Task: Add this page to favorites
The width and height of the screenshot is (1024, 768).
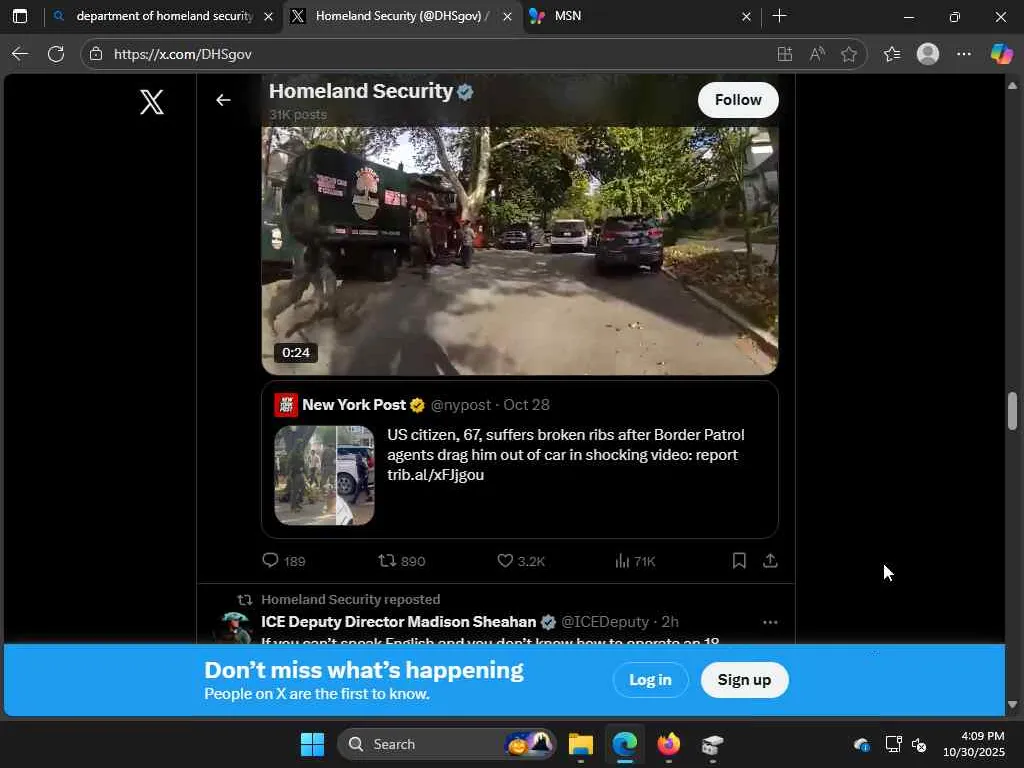Action: click(849, 54)
